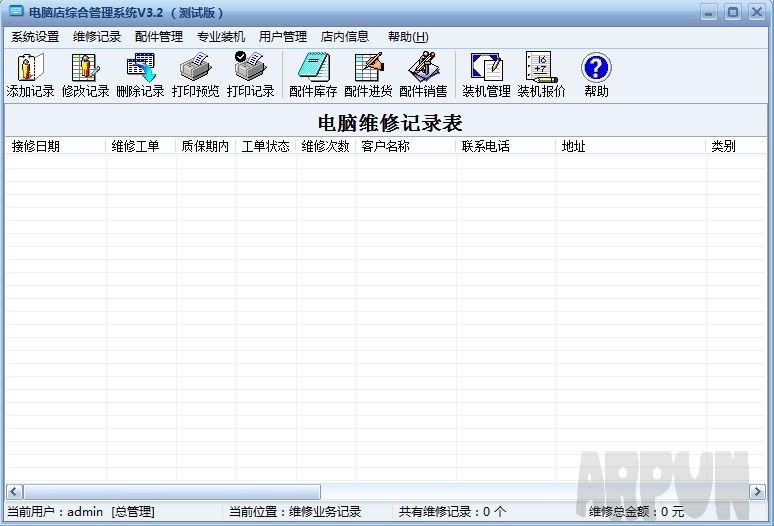Click the 维修次数 column header

[x=326, y=146]
